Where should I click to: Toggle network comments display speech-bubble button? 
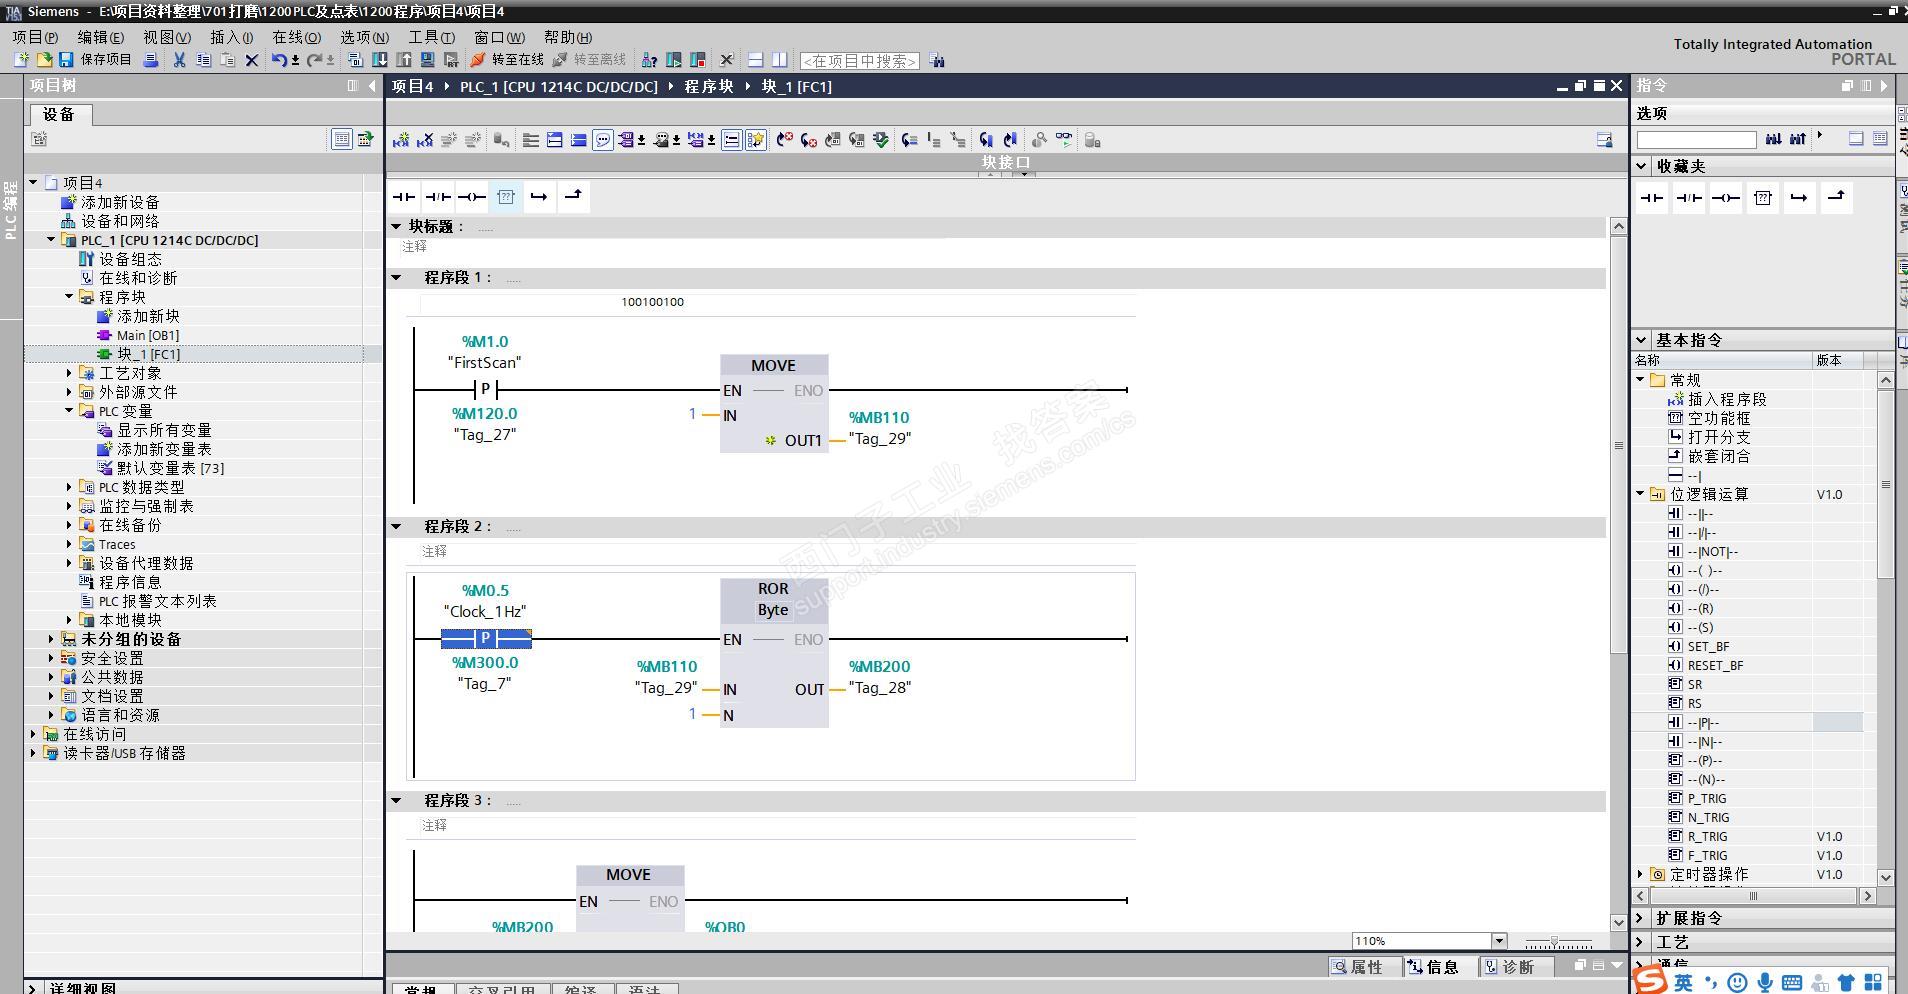coord(603,140)
